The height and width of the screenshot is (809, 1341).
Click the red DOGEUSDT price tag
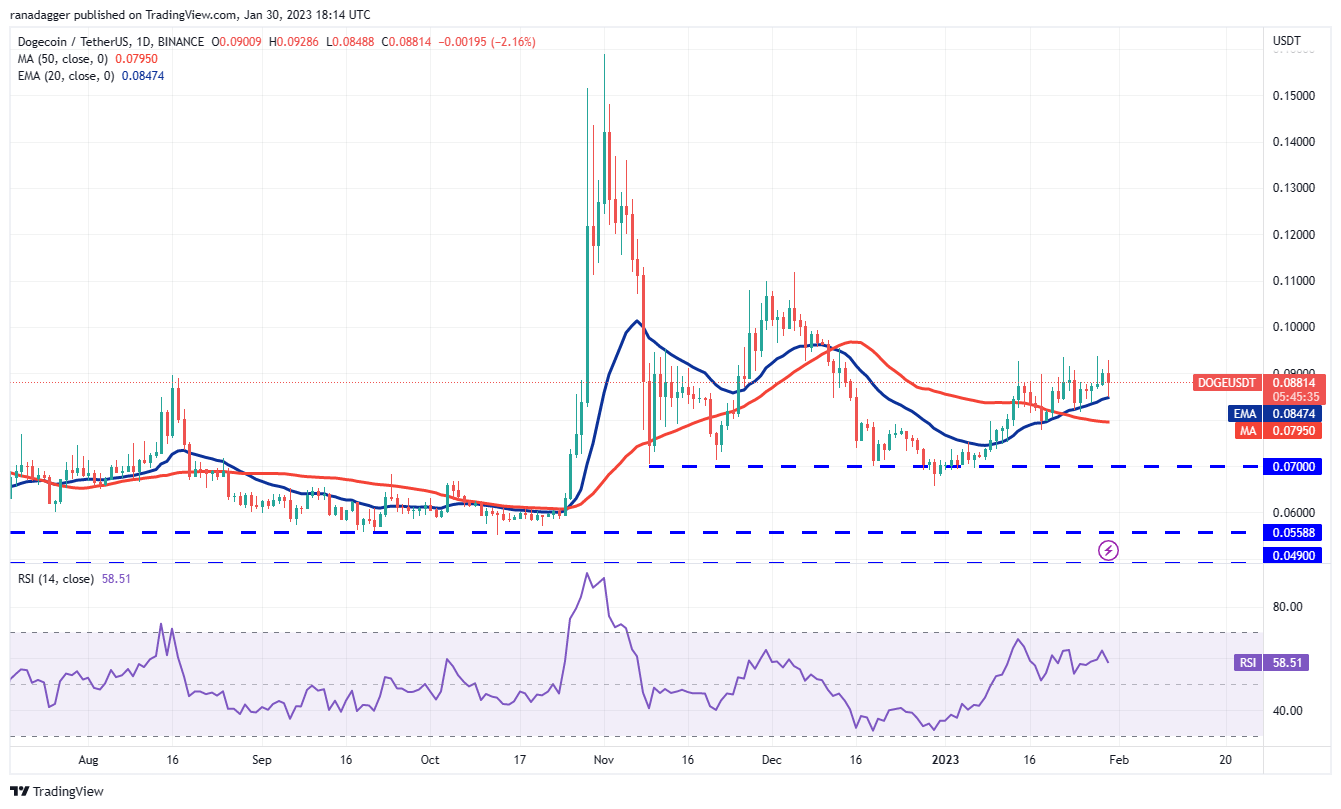(x=1226, y=382)
